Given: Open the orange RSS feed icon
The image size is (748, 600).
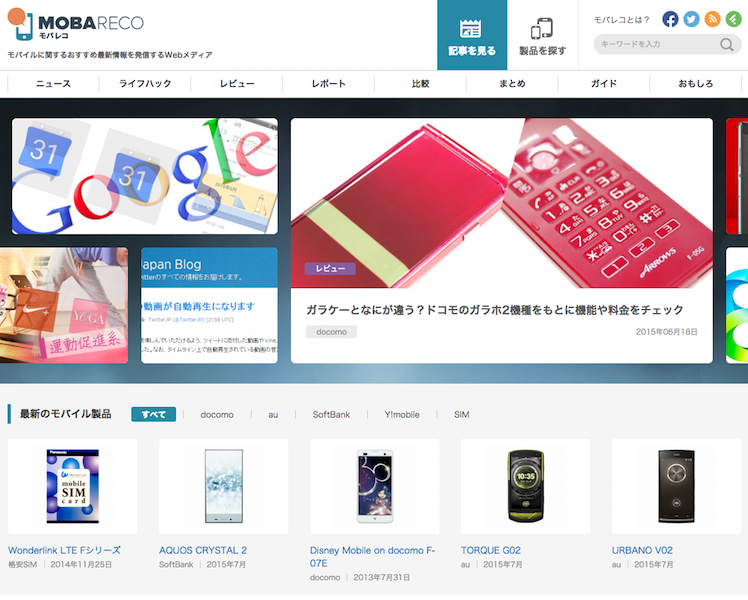Looking at the screenshot, I should coord(712,19).
